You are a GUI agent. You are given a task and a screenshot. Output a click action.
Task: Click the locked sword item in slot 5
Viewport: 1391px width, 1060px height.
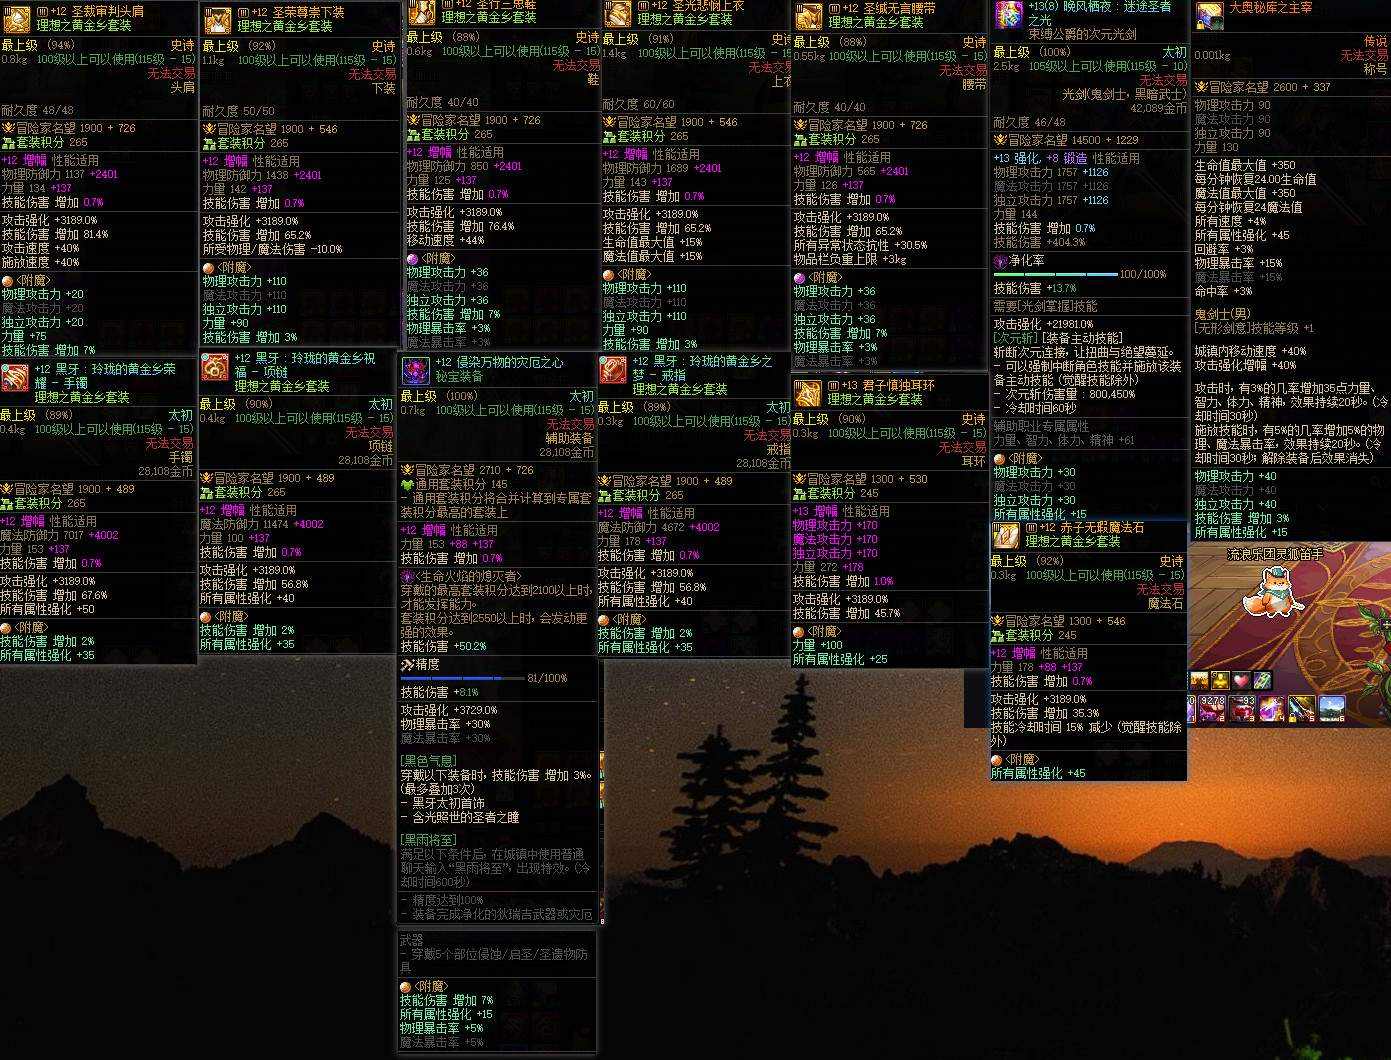(x=1302, y=708)
